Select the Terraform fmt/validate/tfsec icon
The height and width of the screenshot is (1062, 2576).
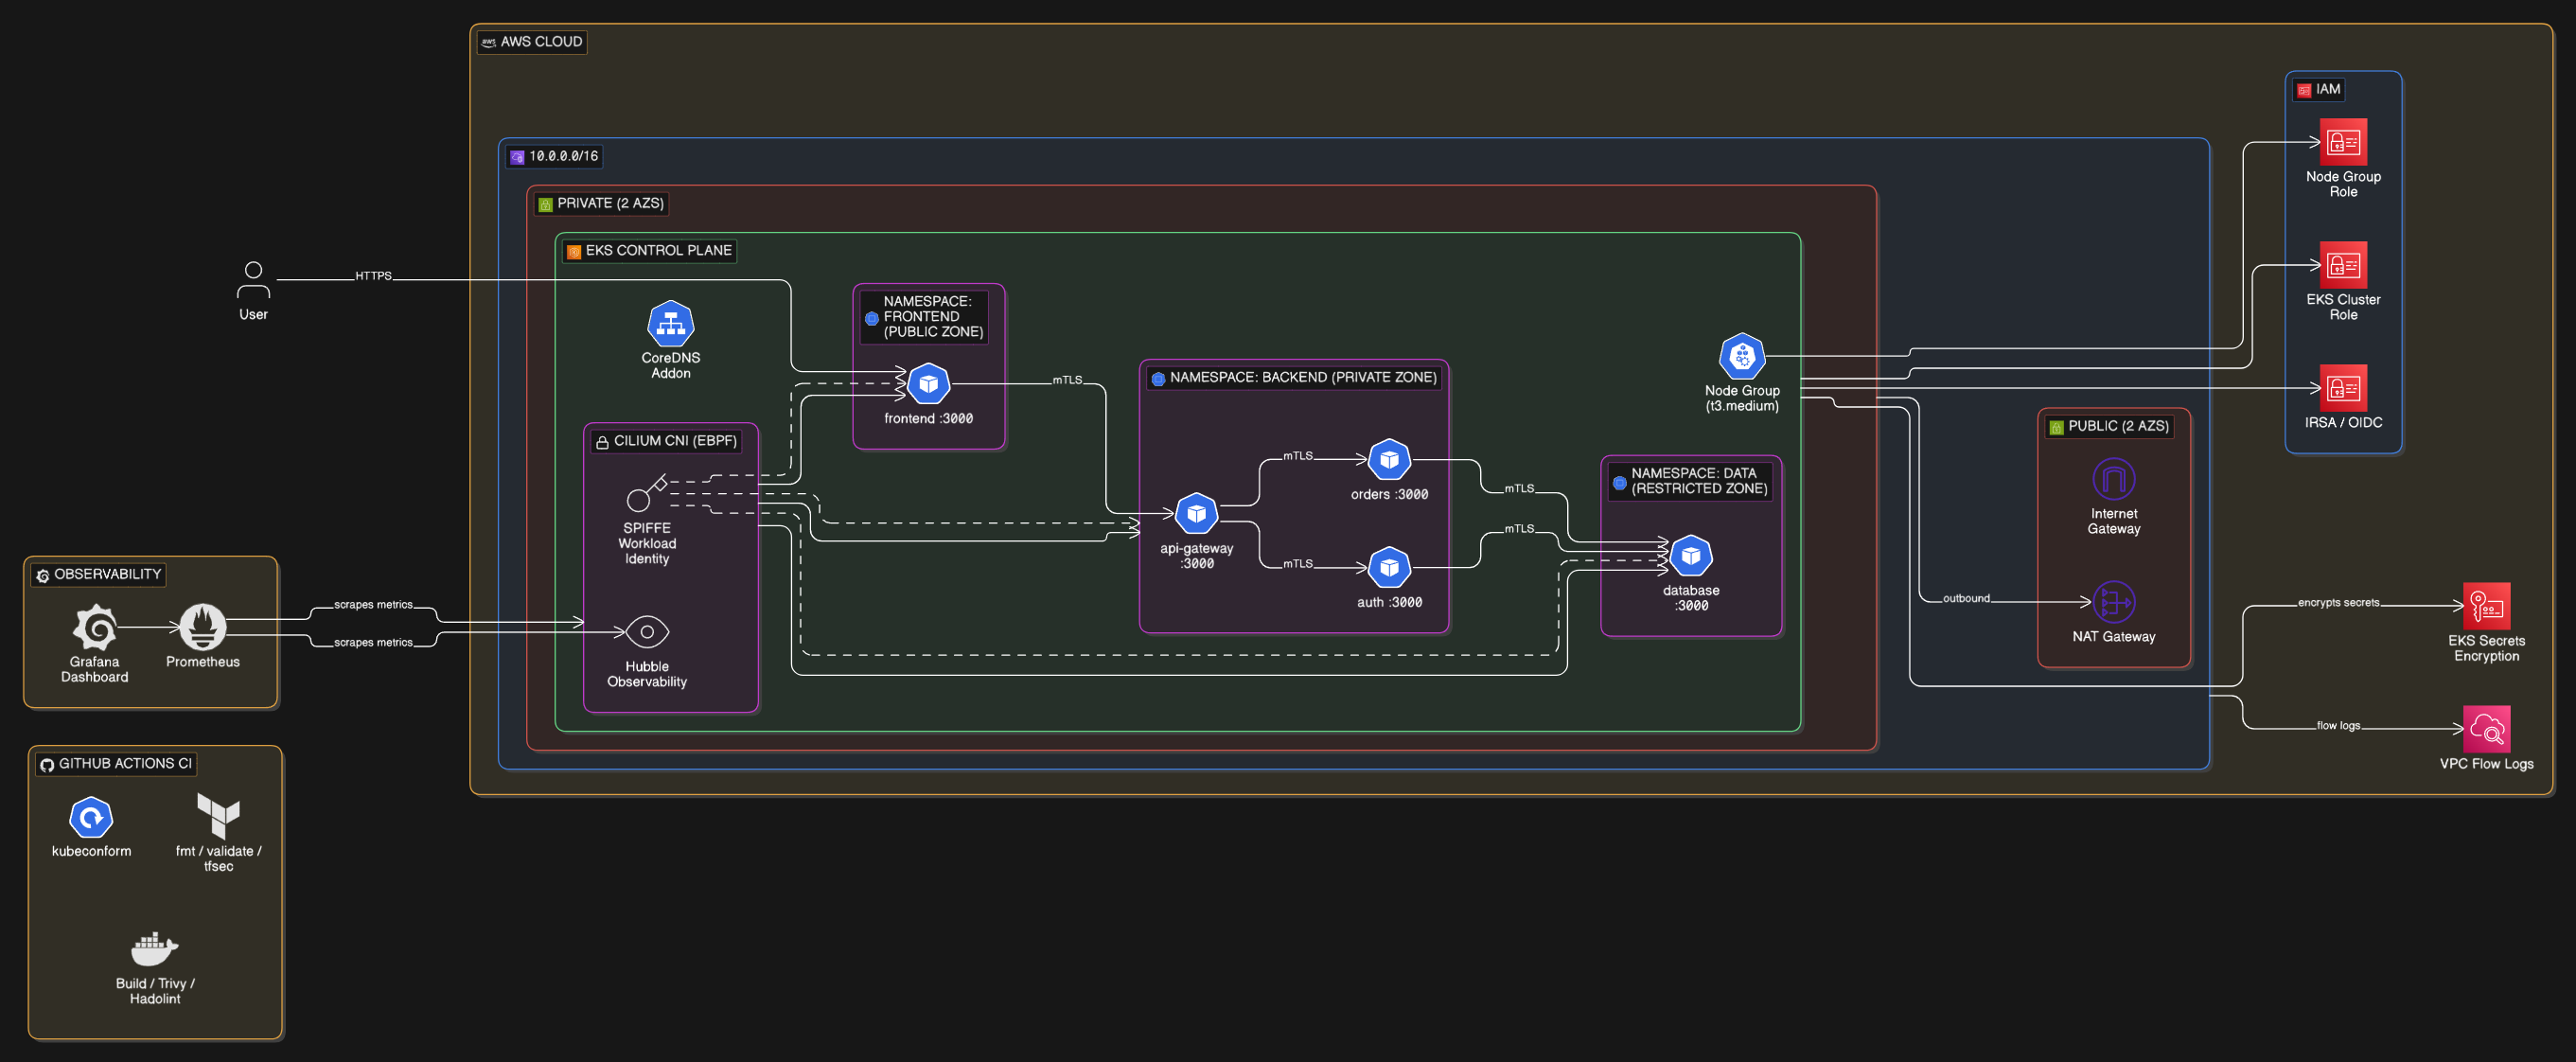pos(218,816)
